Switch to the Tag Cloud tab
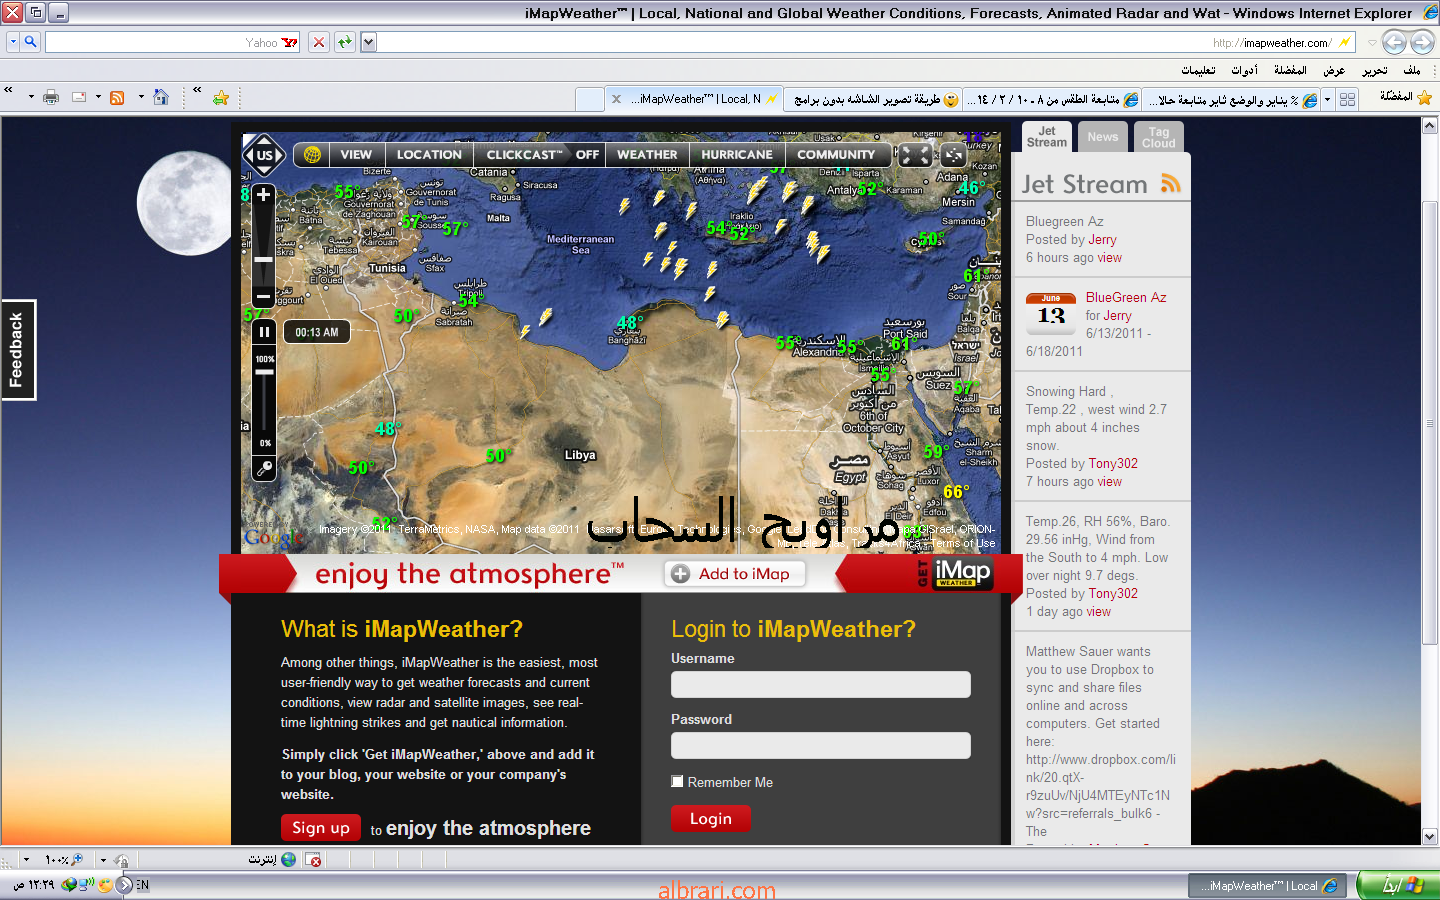The image size is (1440, 900). [x=1159, y=137]
